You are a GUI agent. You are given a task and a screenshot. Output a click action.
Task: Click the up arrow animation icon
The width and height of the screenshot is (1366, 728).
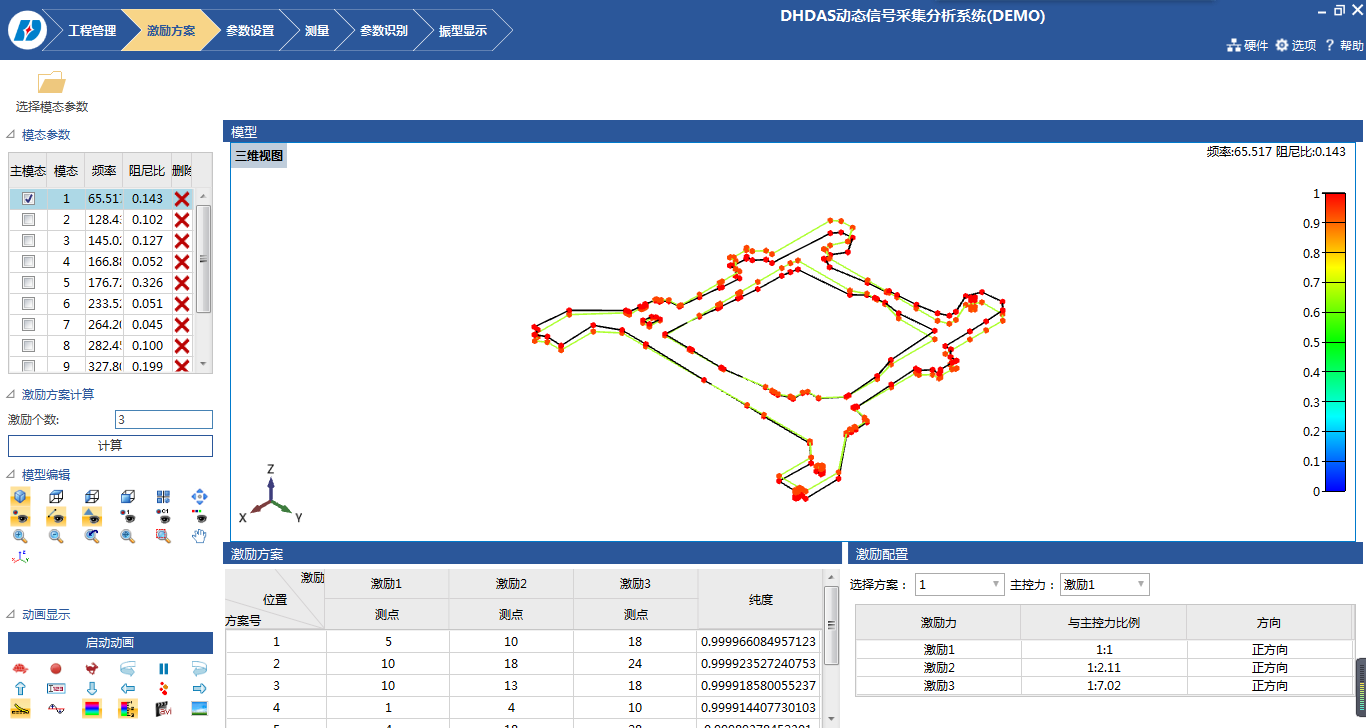(20, 688)
